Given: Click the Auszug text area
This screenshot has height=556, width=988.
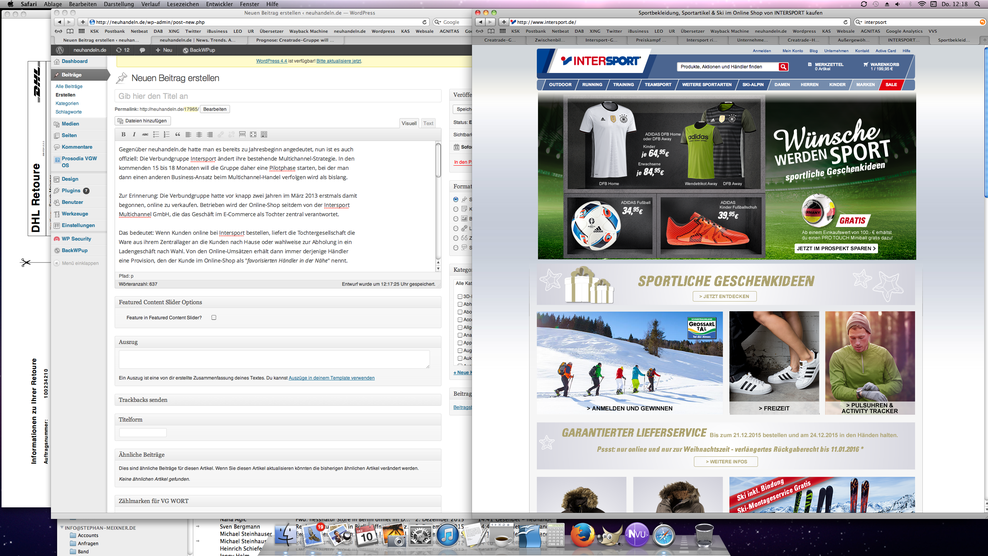Looking at the screenshot, I should [274, 359].
